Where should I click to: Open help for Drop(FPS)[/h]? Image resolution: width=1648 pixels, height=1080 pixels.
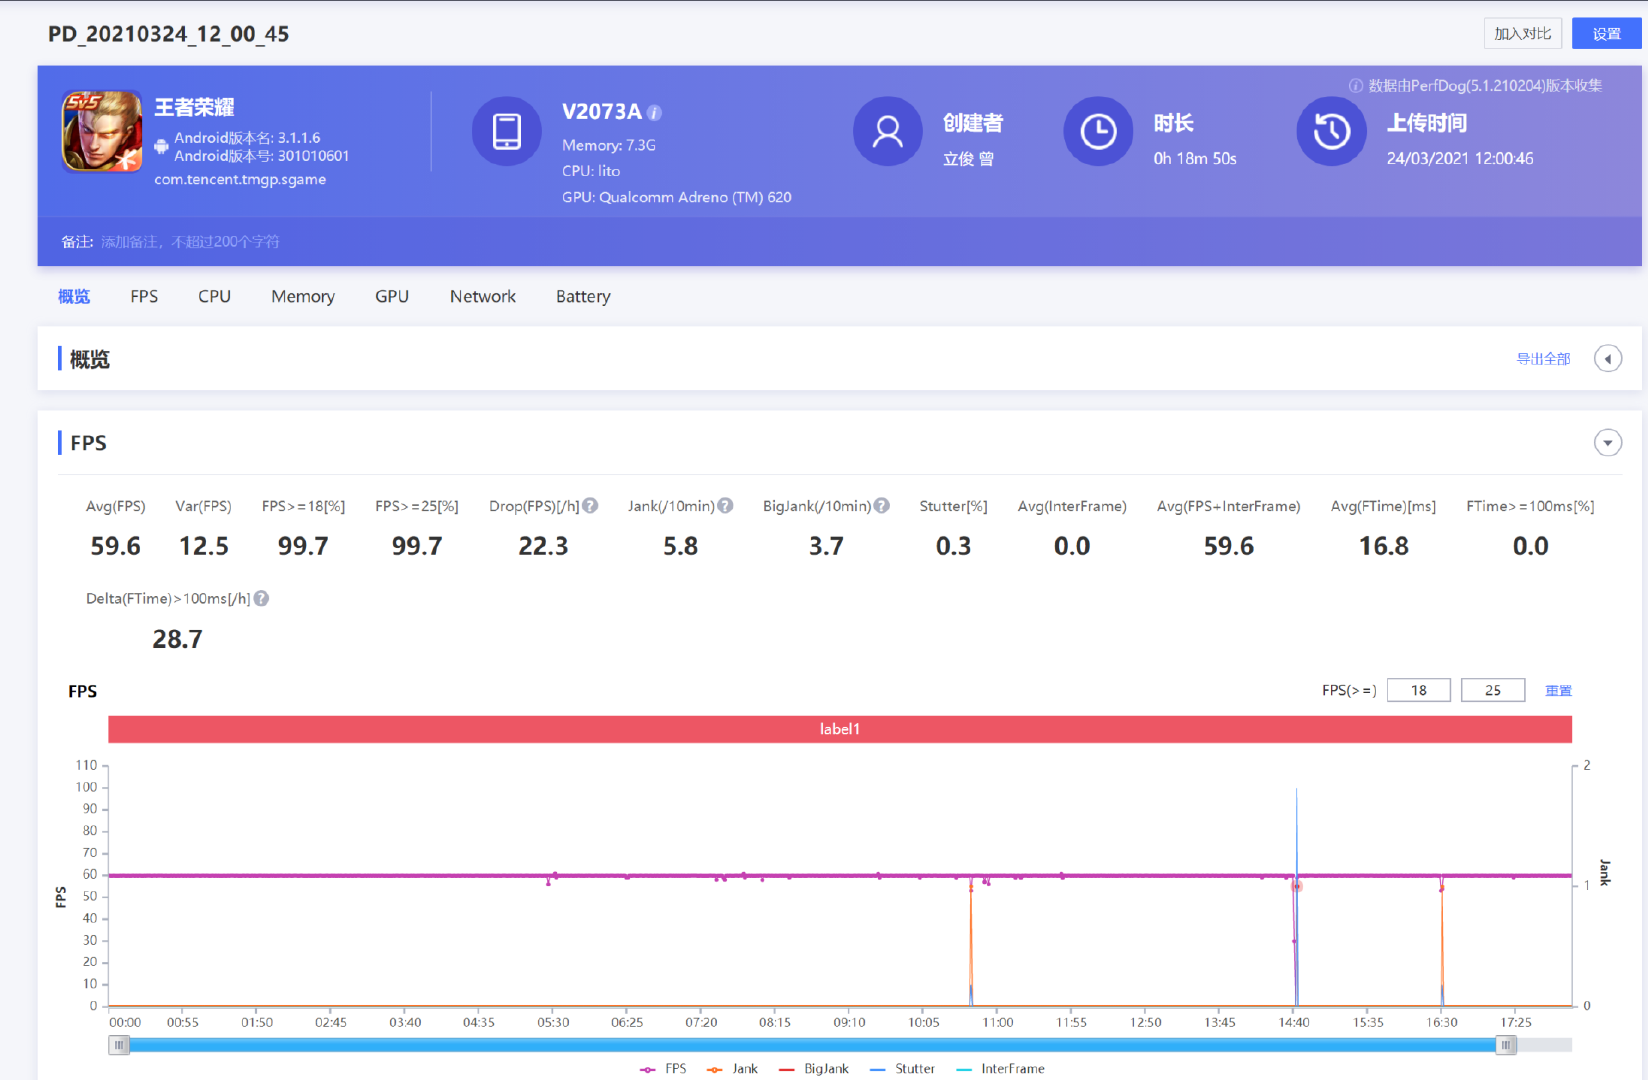click(x=590, y=506)
